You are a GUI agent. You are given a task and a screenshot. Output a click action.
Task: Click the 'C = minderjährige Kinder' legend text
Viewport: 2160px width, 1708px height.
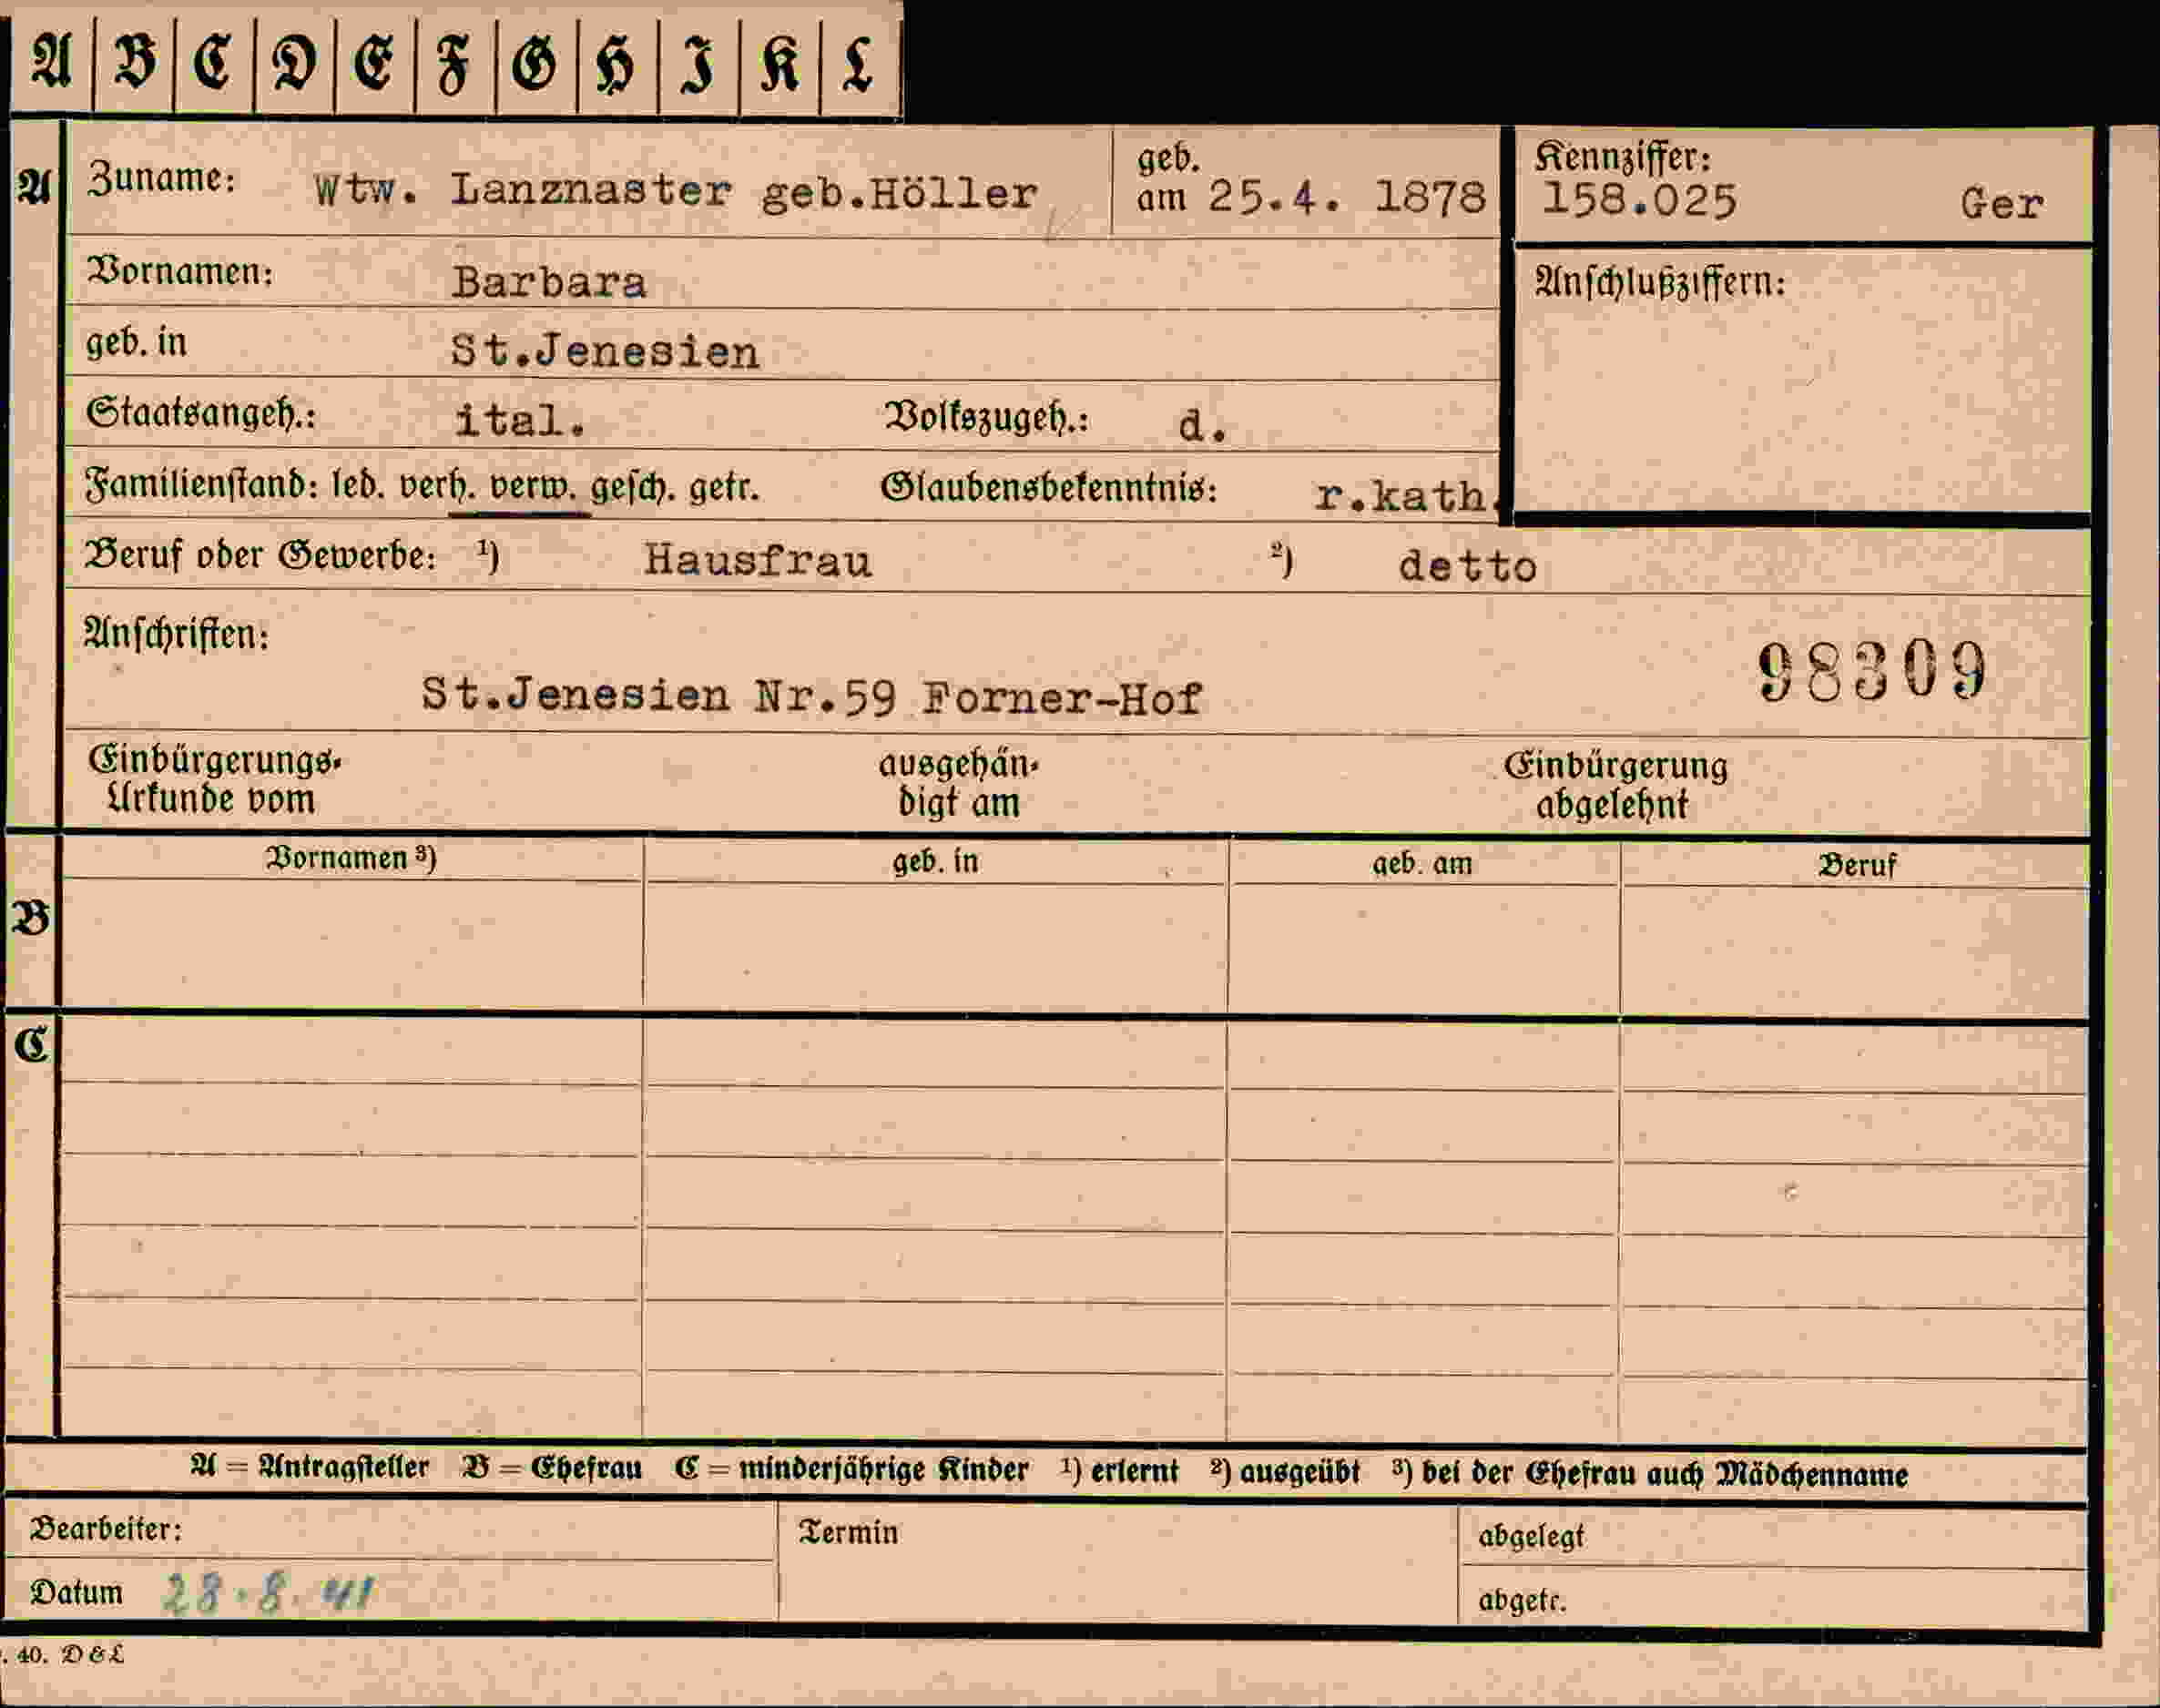coord(851,1469)
